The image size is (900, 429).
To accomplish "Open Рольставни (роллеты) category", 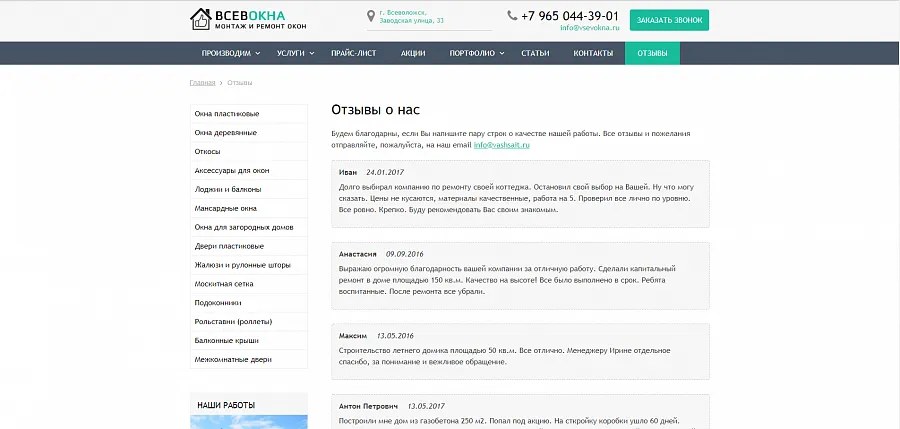I will point(249,322).
